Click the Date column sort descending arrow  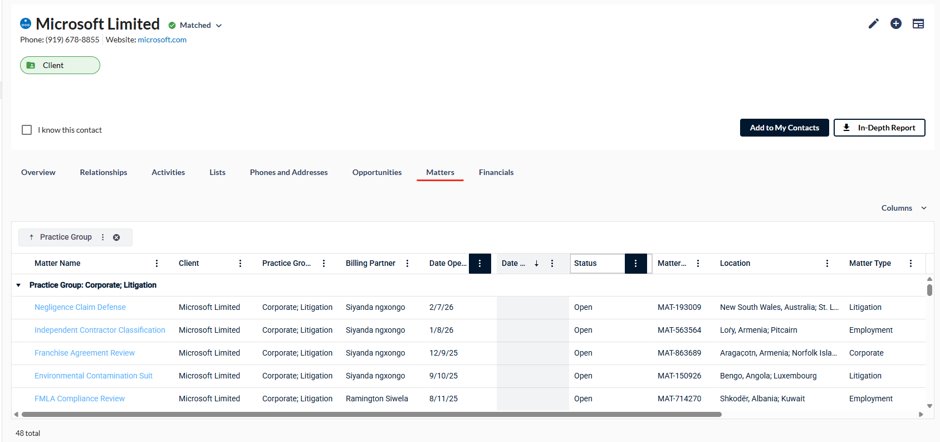[x=537, y=263]
